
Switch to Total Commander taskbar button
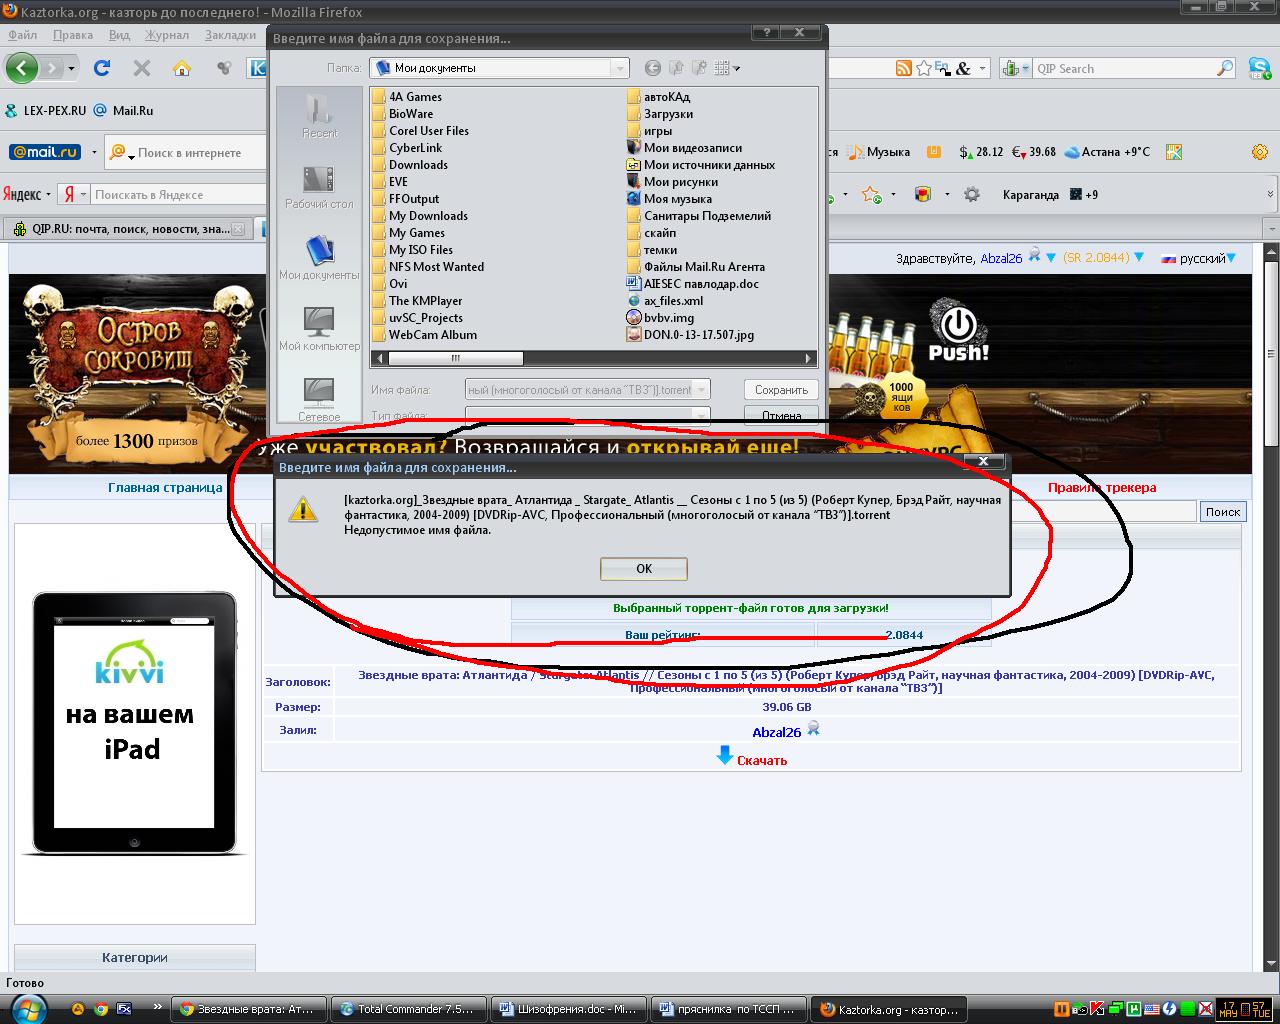click(x=408, y=1009)
